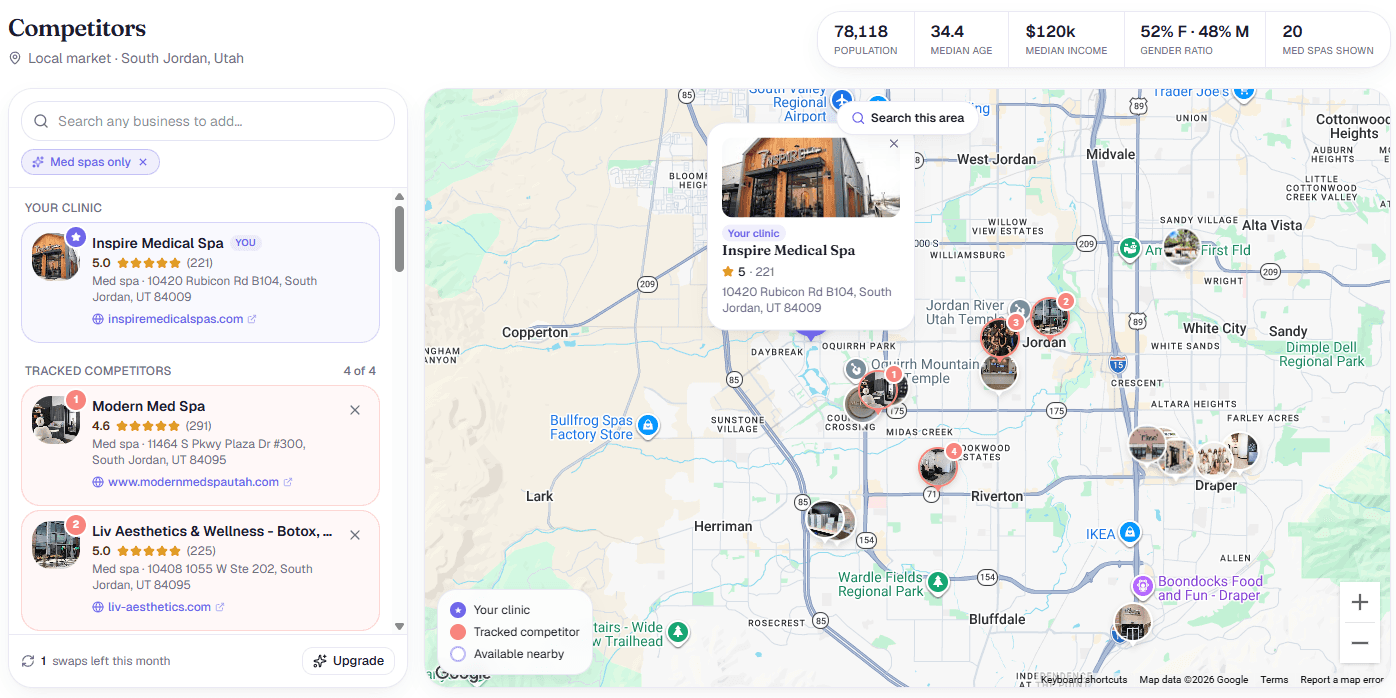This screenshot has width=1396, height=698.
Task: Click the Median Age 34.4 stat
Action: pyautogui.click(x=961, y=40)
